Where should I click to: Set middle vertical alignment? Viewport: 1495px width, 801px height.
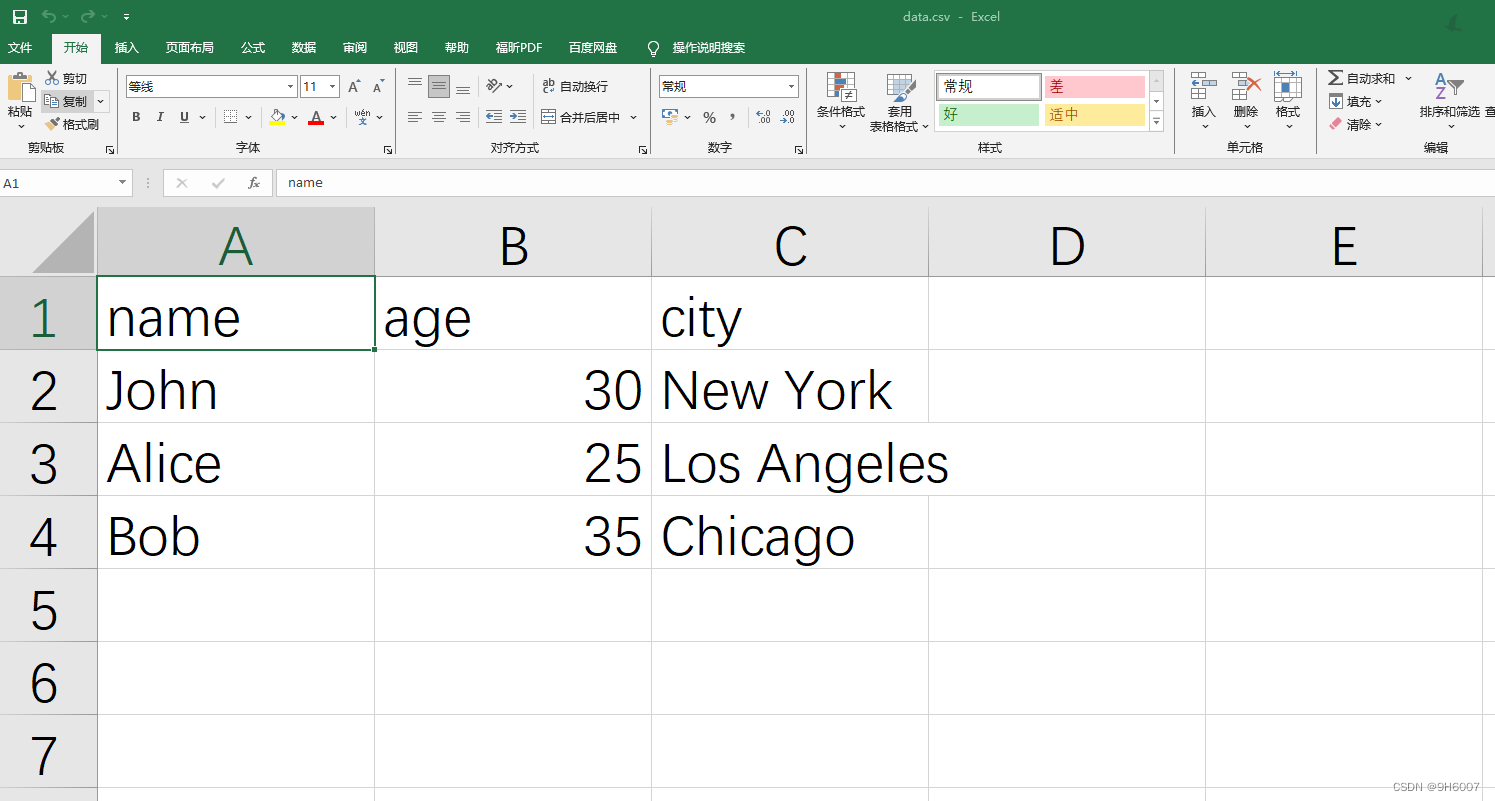tap(439, 86)
